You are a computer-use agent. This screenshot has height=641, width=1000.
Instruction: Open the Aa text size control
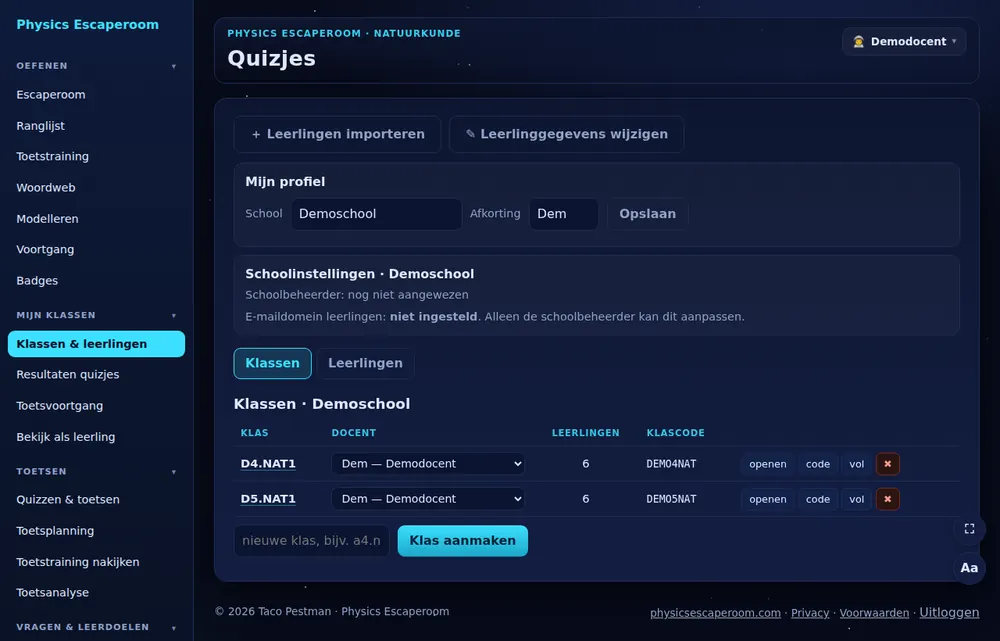[969, 568]
